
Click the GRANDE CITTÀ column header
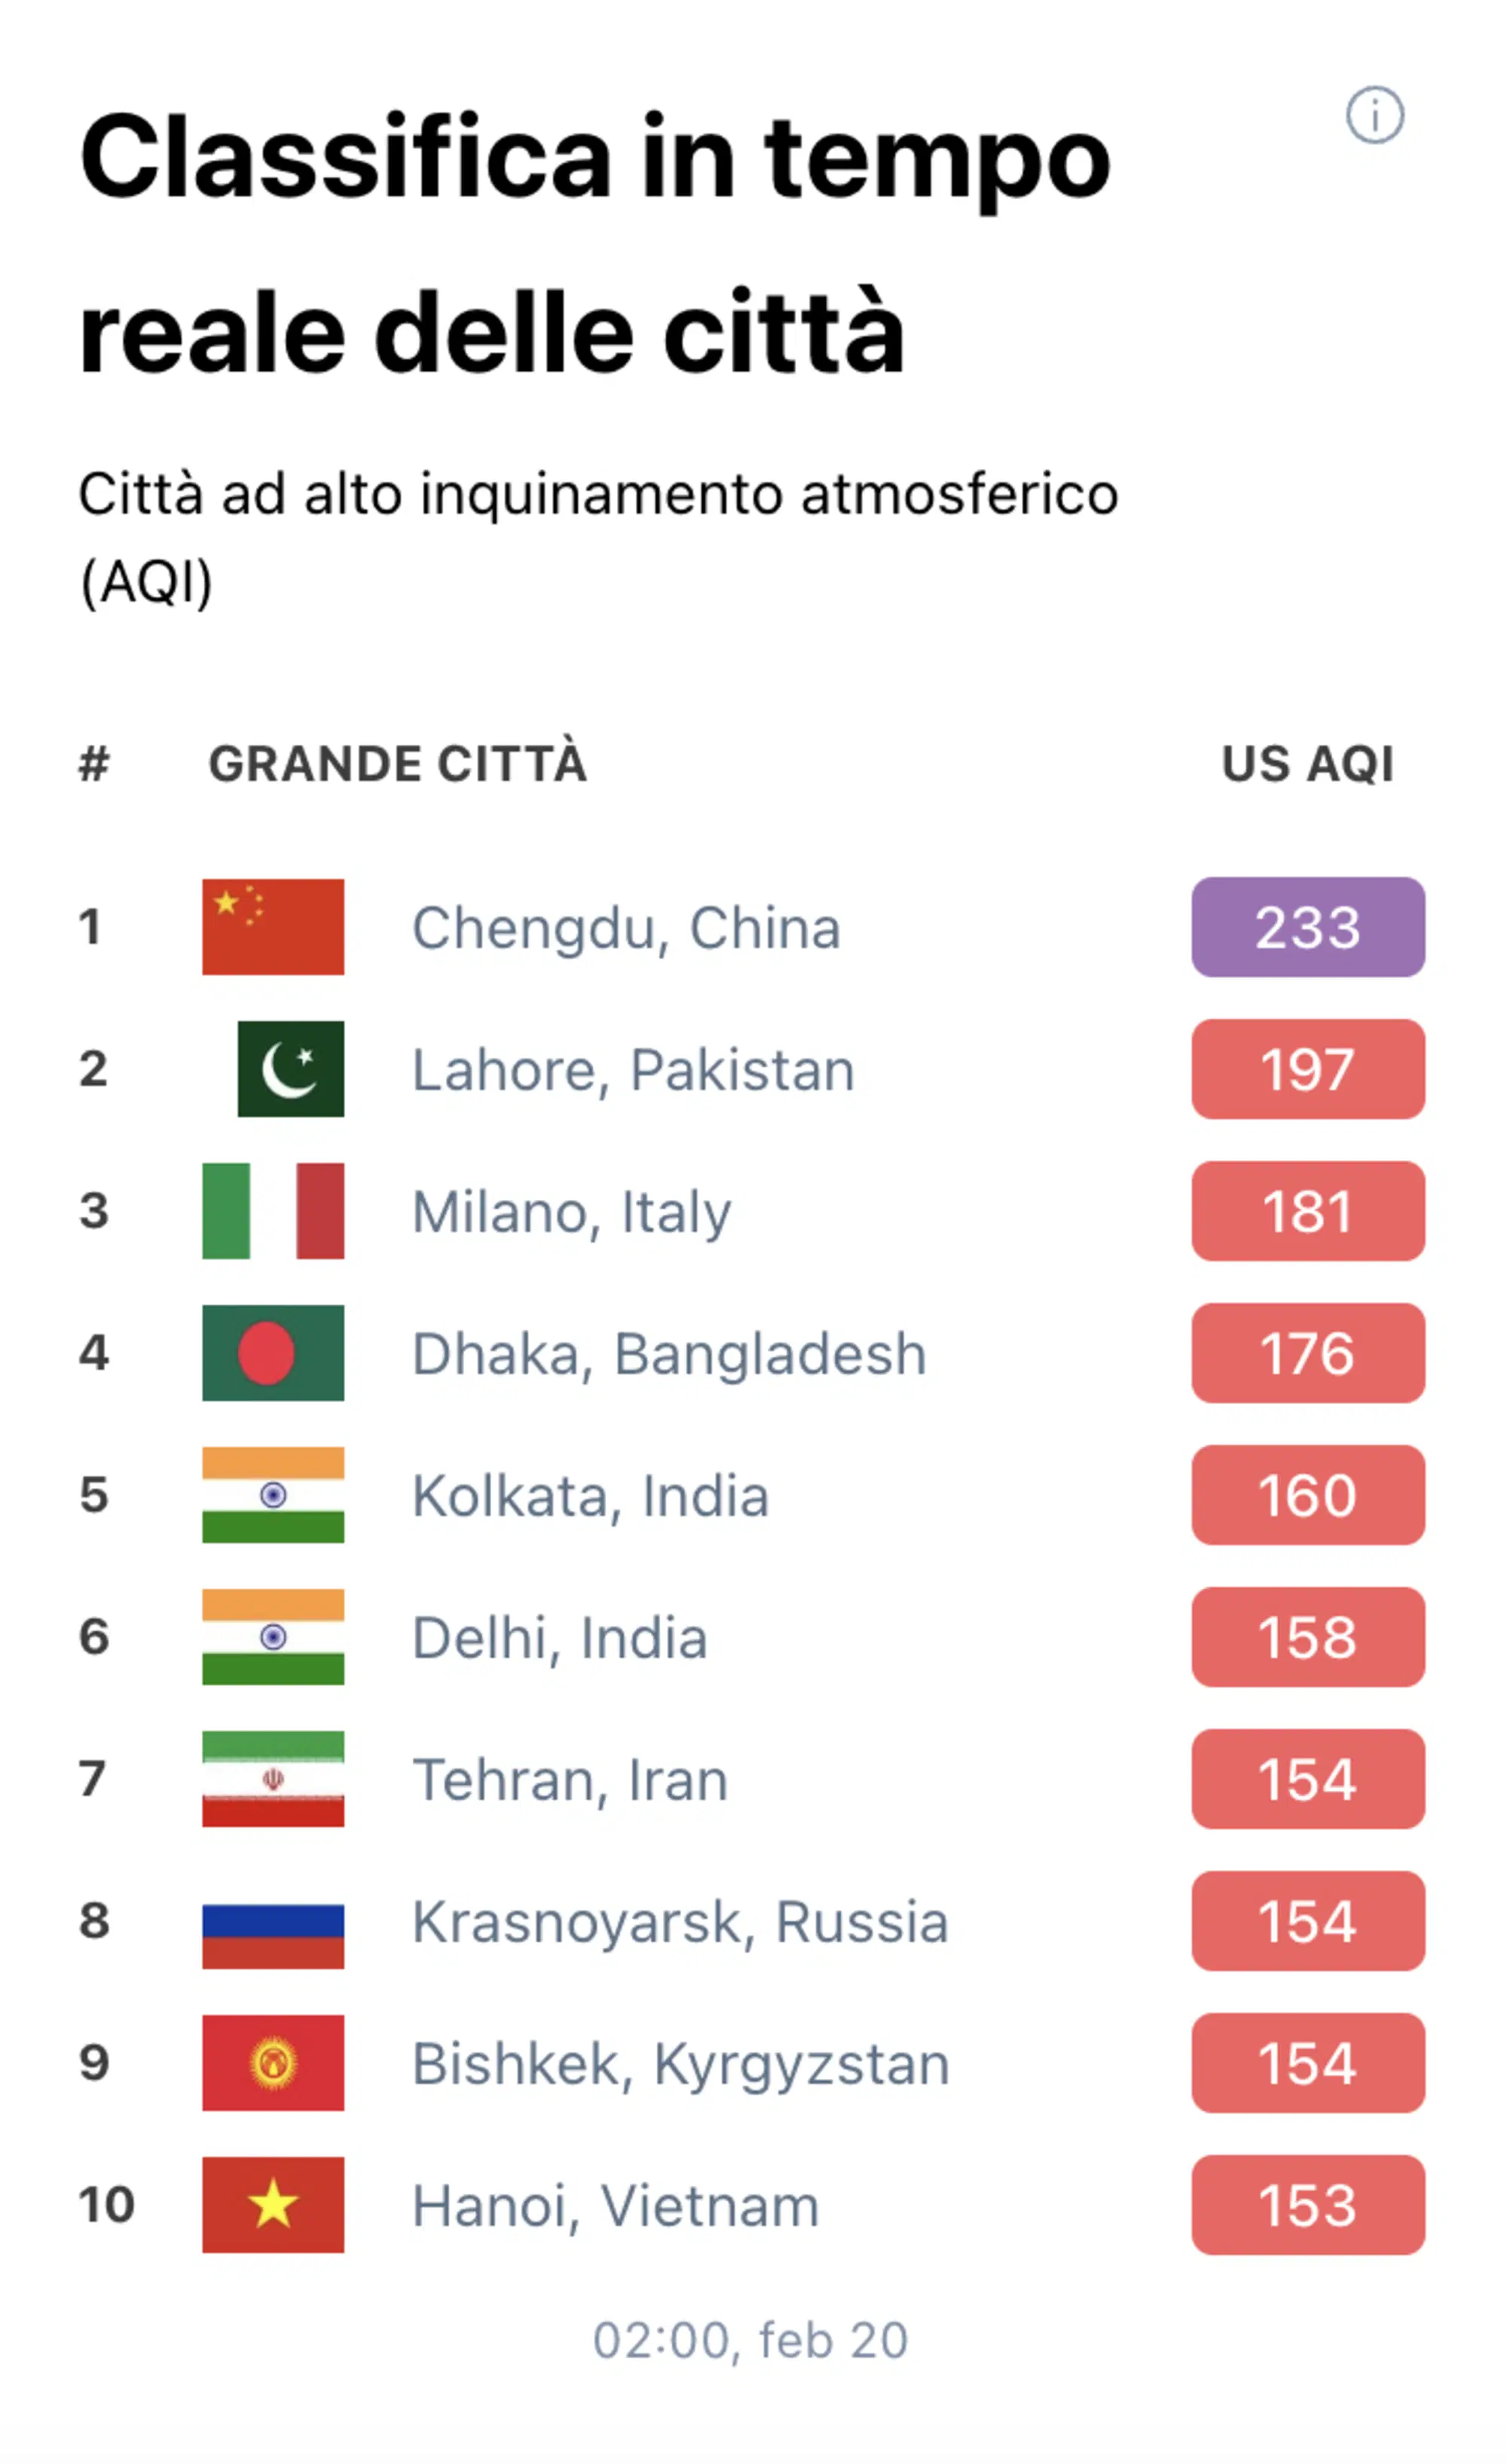point(397,764)
